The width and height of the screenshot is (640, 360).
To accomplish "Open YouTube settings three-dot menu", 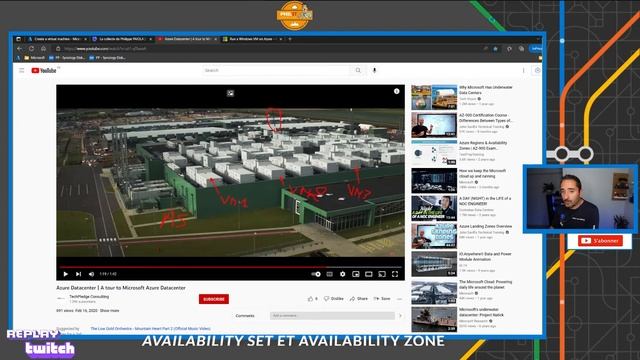I will tap(523, 70).
